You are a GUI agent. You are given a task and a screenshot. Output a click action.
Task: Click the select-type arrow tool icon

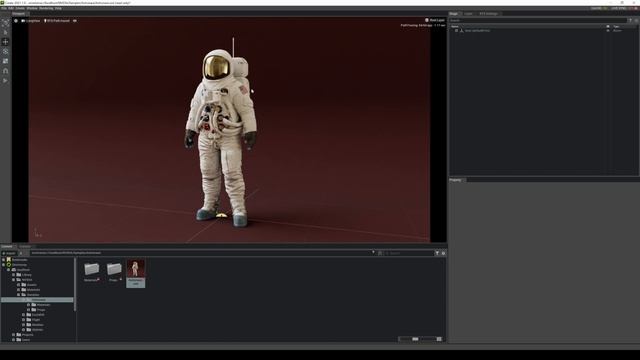coord(5,32)
